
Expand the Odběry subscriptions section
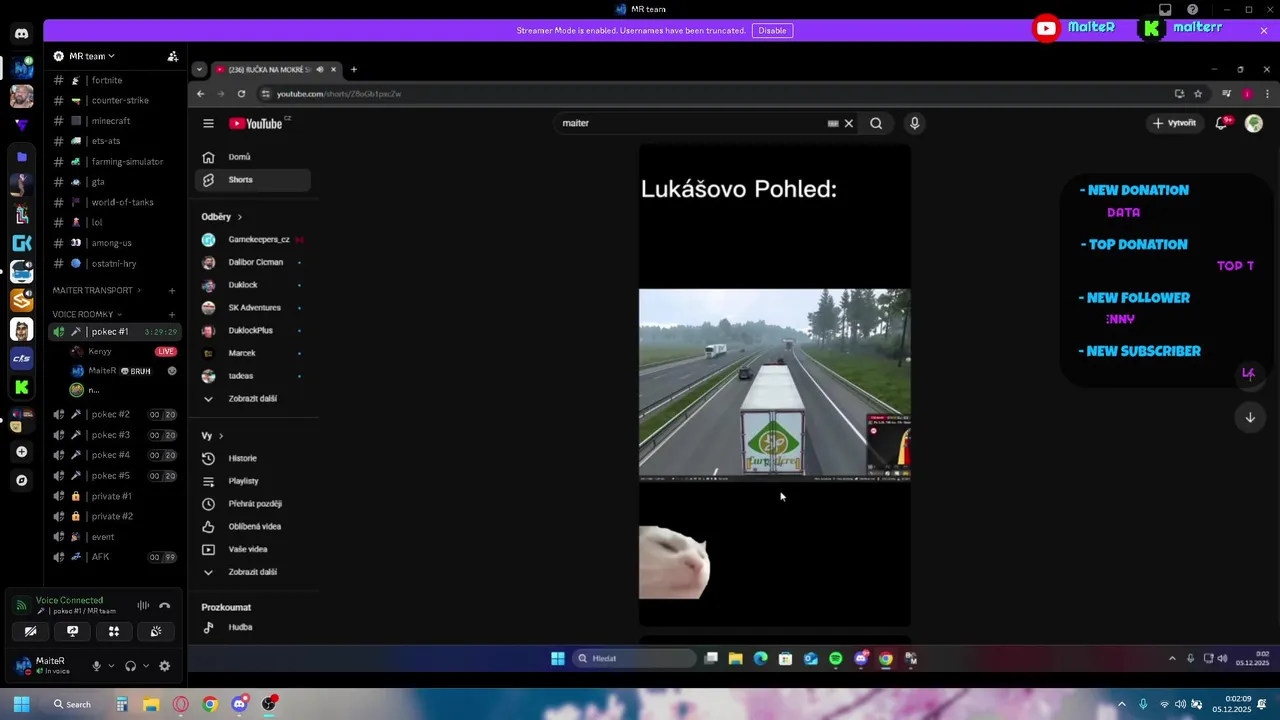[221, 217]
